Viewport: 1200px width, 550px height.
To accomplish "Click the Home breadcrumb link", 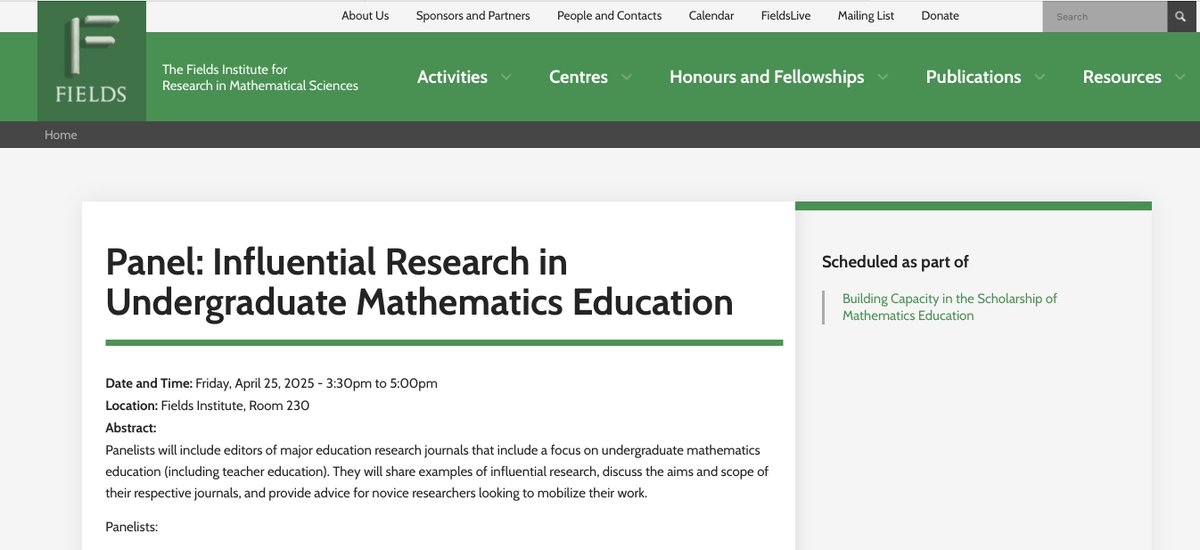I will tap(61, 135).
